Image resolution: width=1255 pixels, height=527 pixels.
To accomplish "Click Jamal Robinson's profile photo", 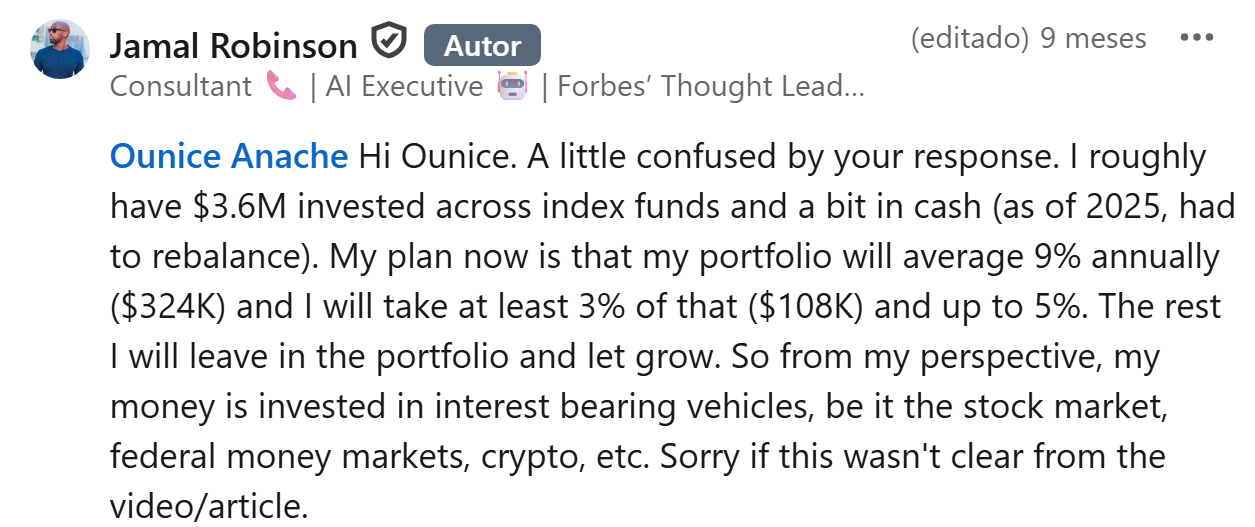I will (61, 48).
